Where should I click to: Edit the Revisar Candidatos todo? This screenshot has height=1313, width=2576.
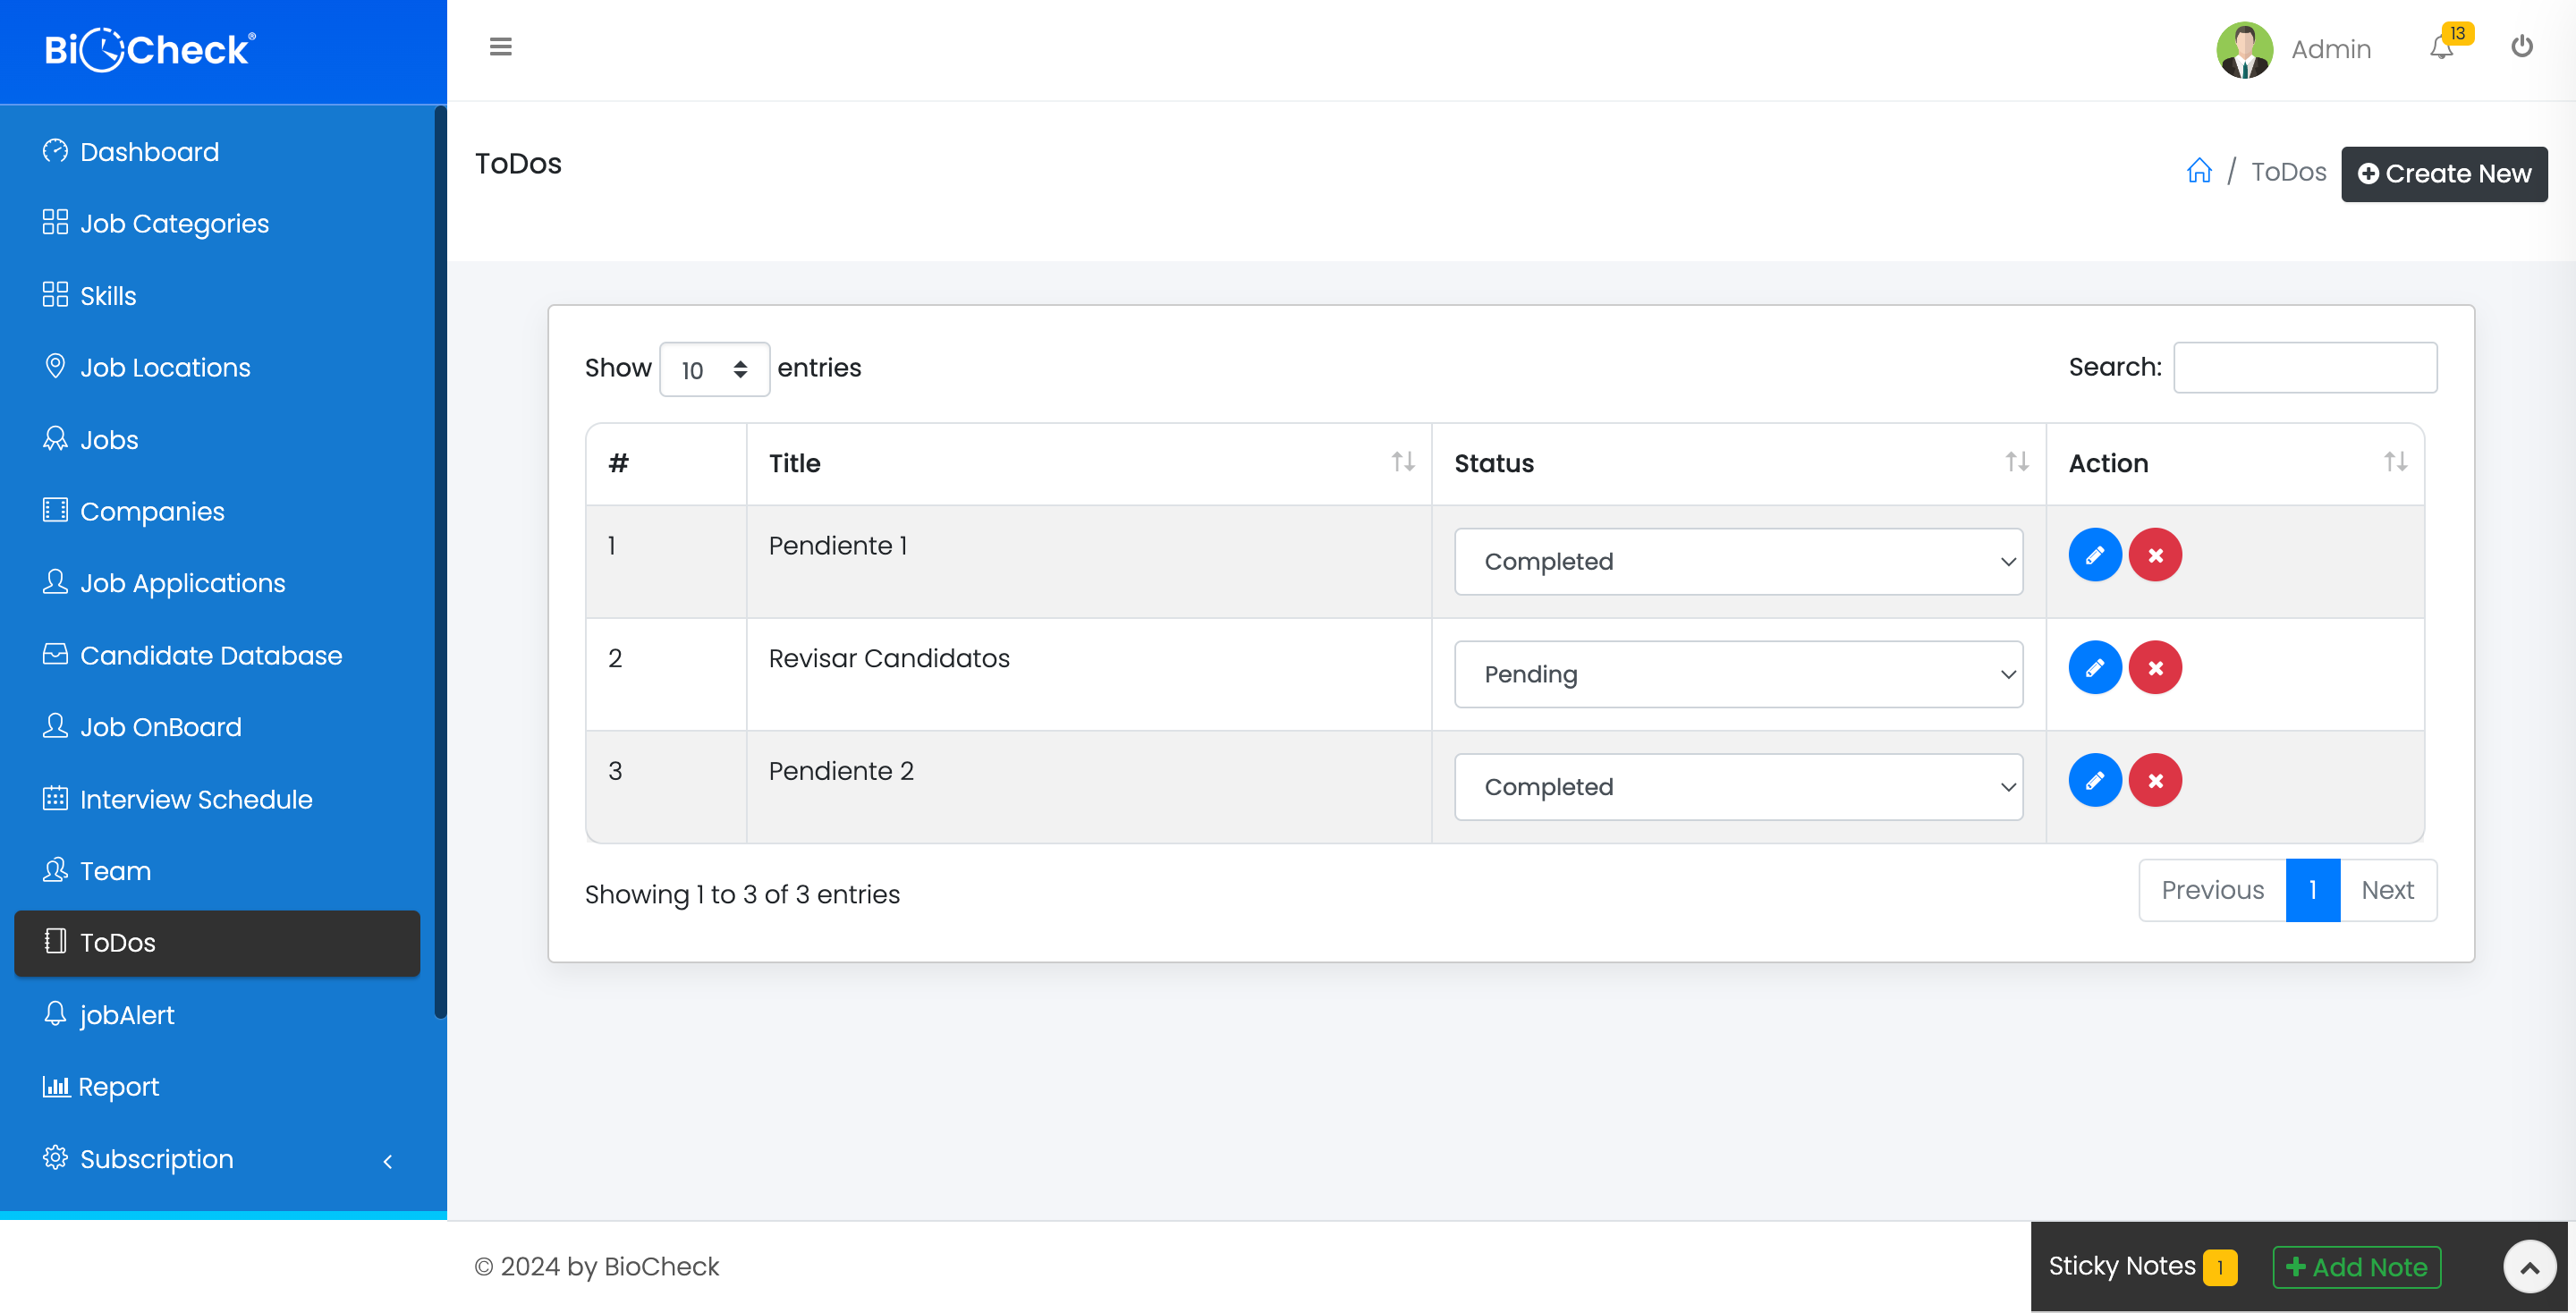click(2094, 668)
